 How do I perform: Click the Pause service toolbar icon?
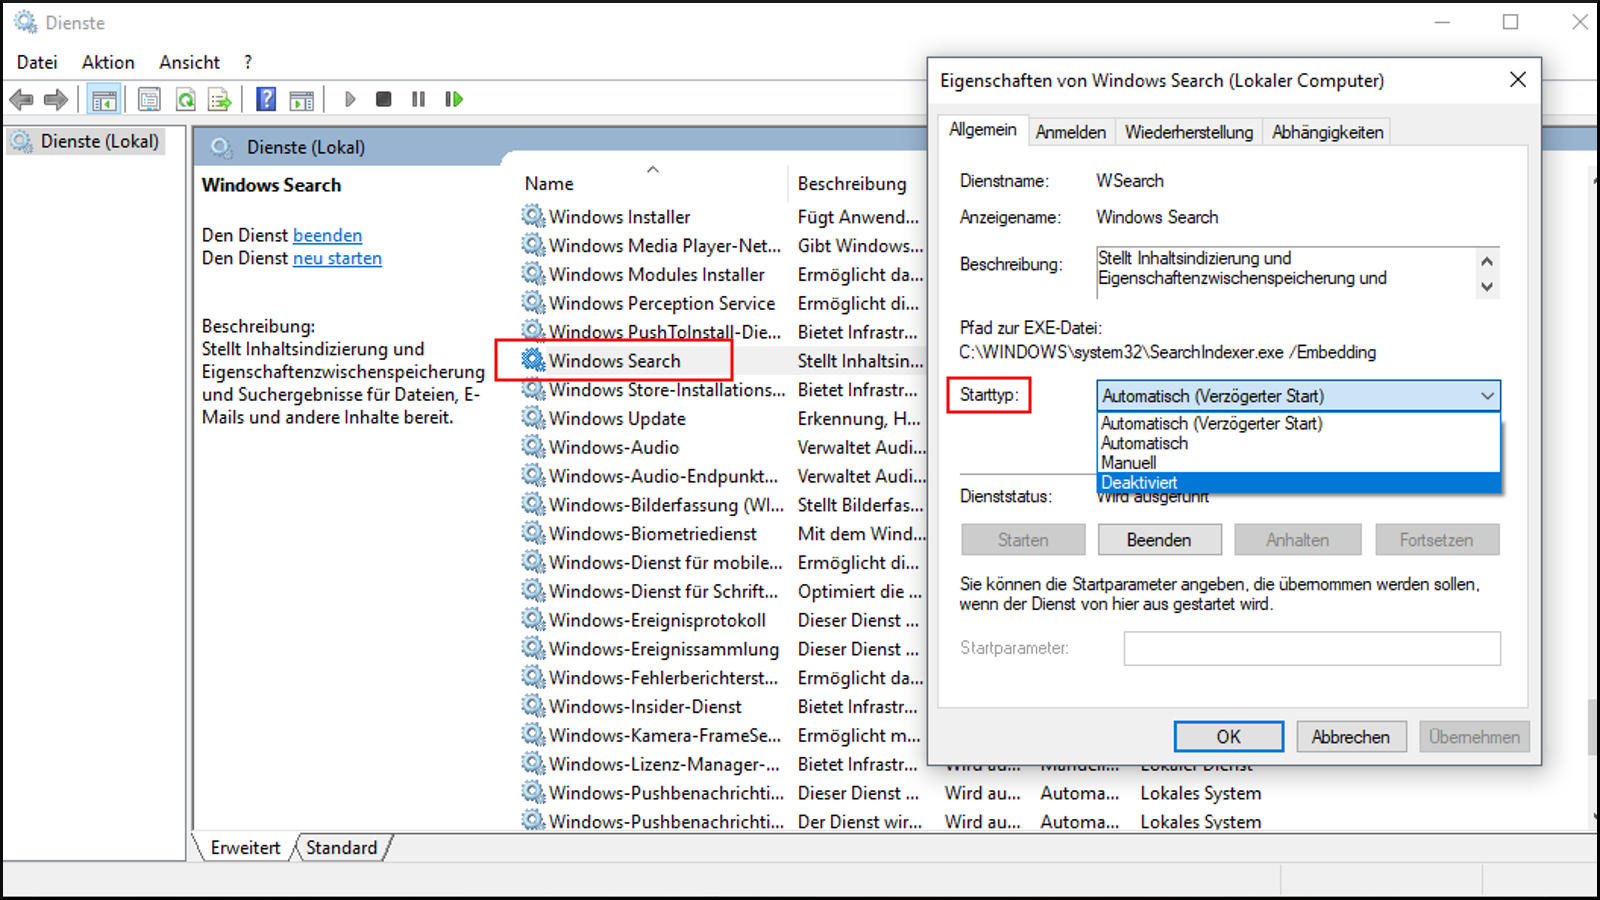[418, 99]
